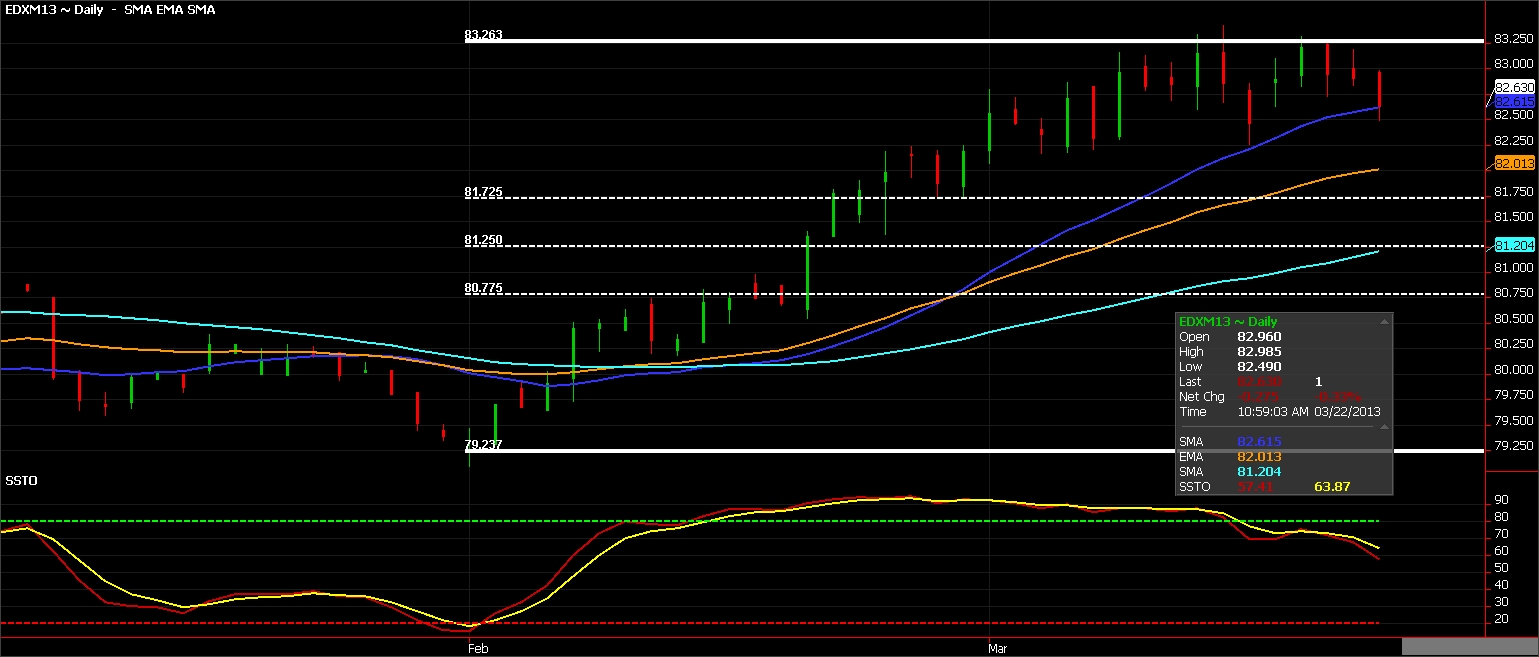Click the yellow SSTO value 63.87

click(x=1332, y=487)
